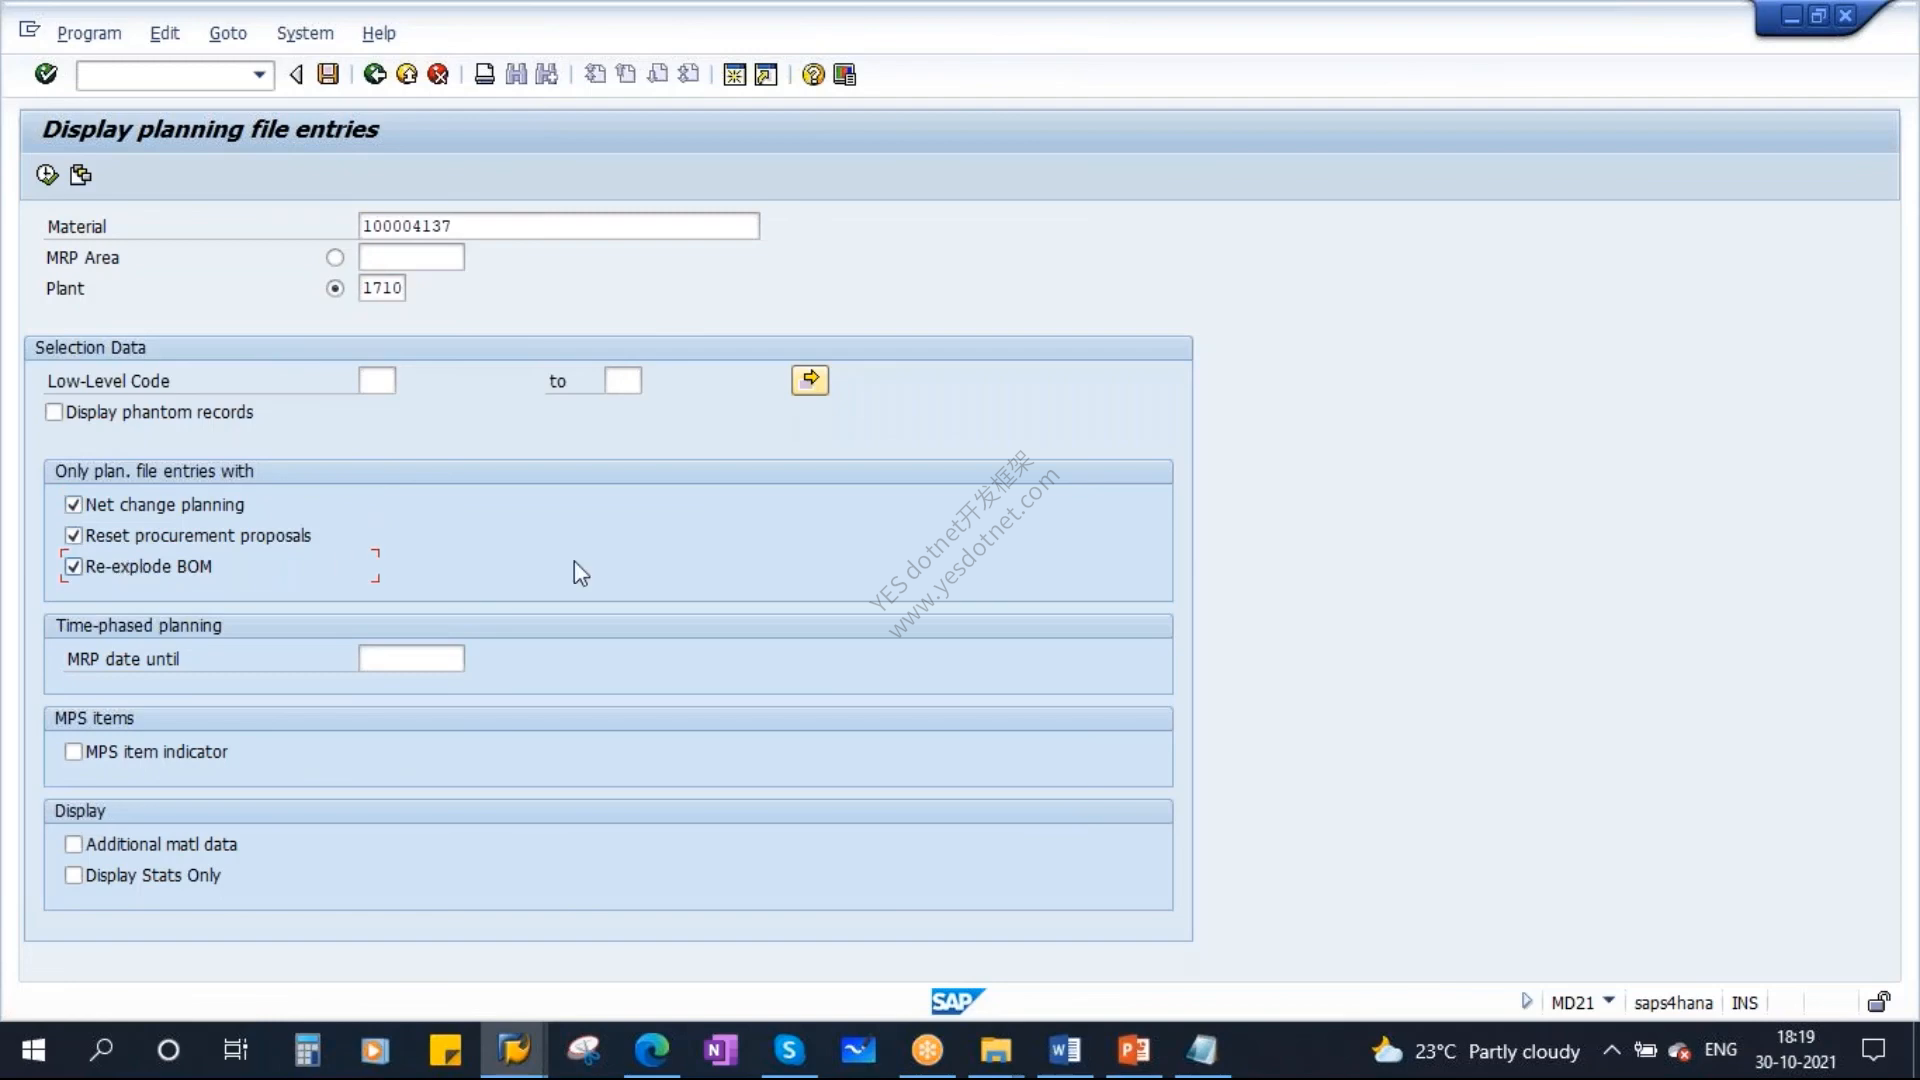Select the MRP Area radio button
1920x1080 pixels.
pyautogui.click(x=335, y=258)
